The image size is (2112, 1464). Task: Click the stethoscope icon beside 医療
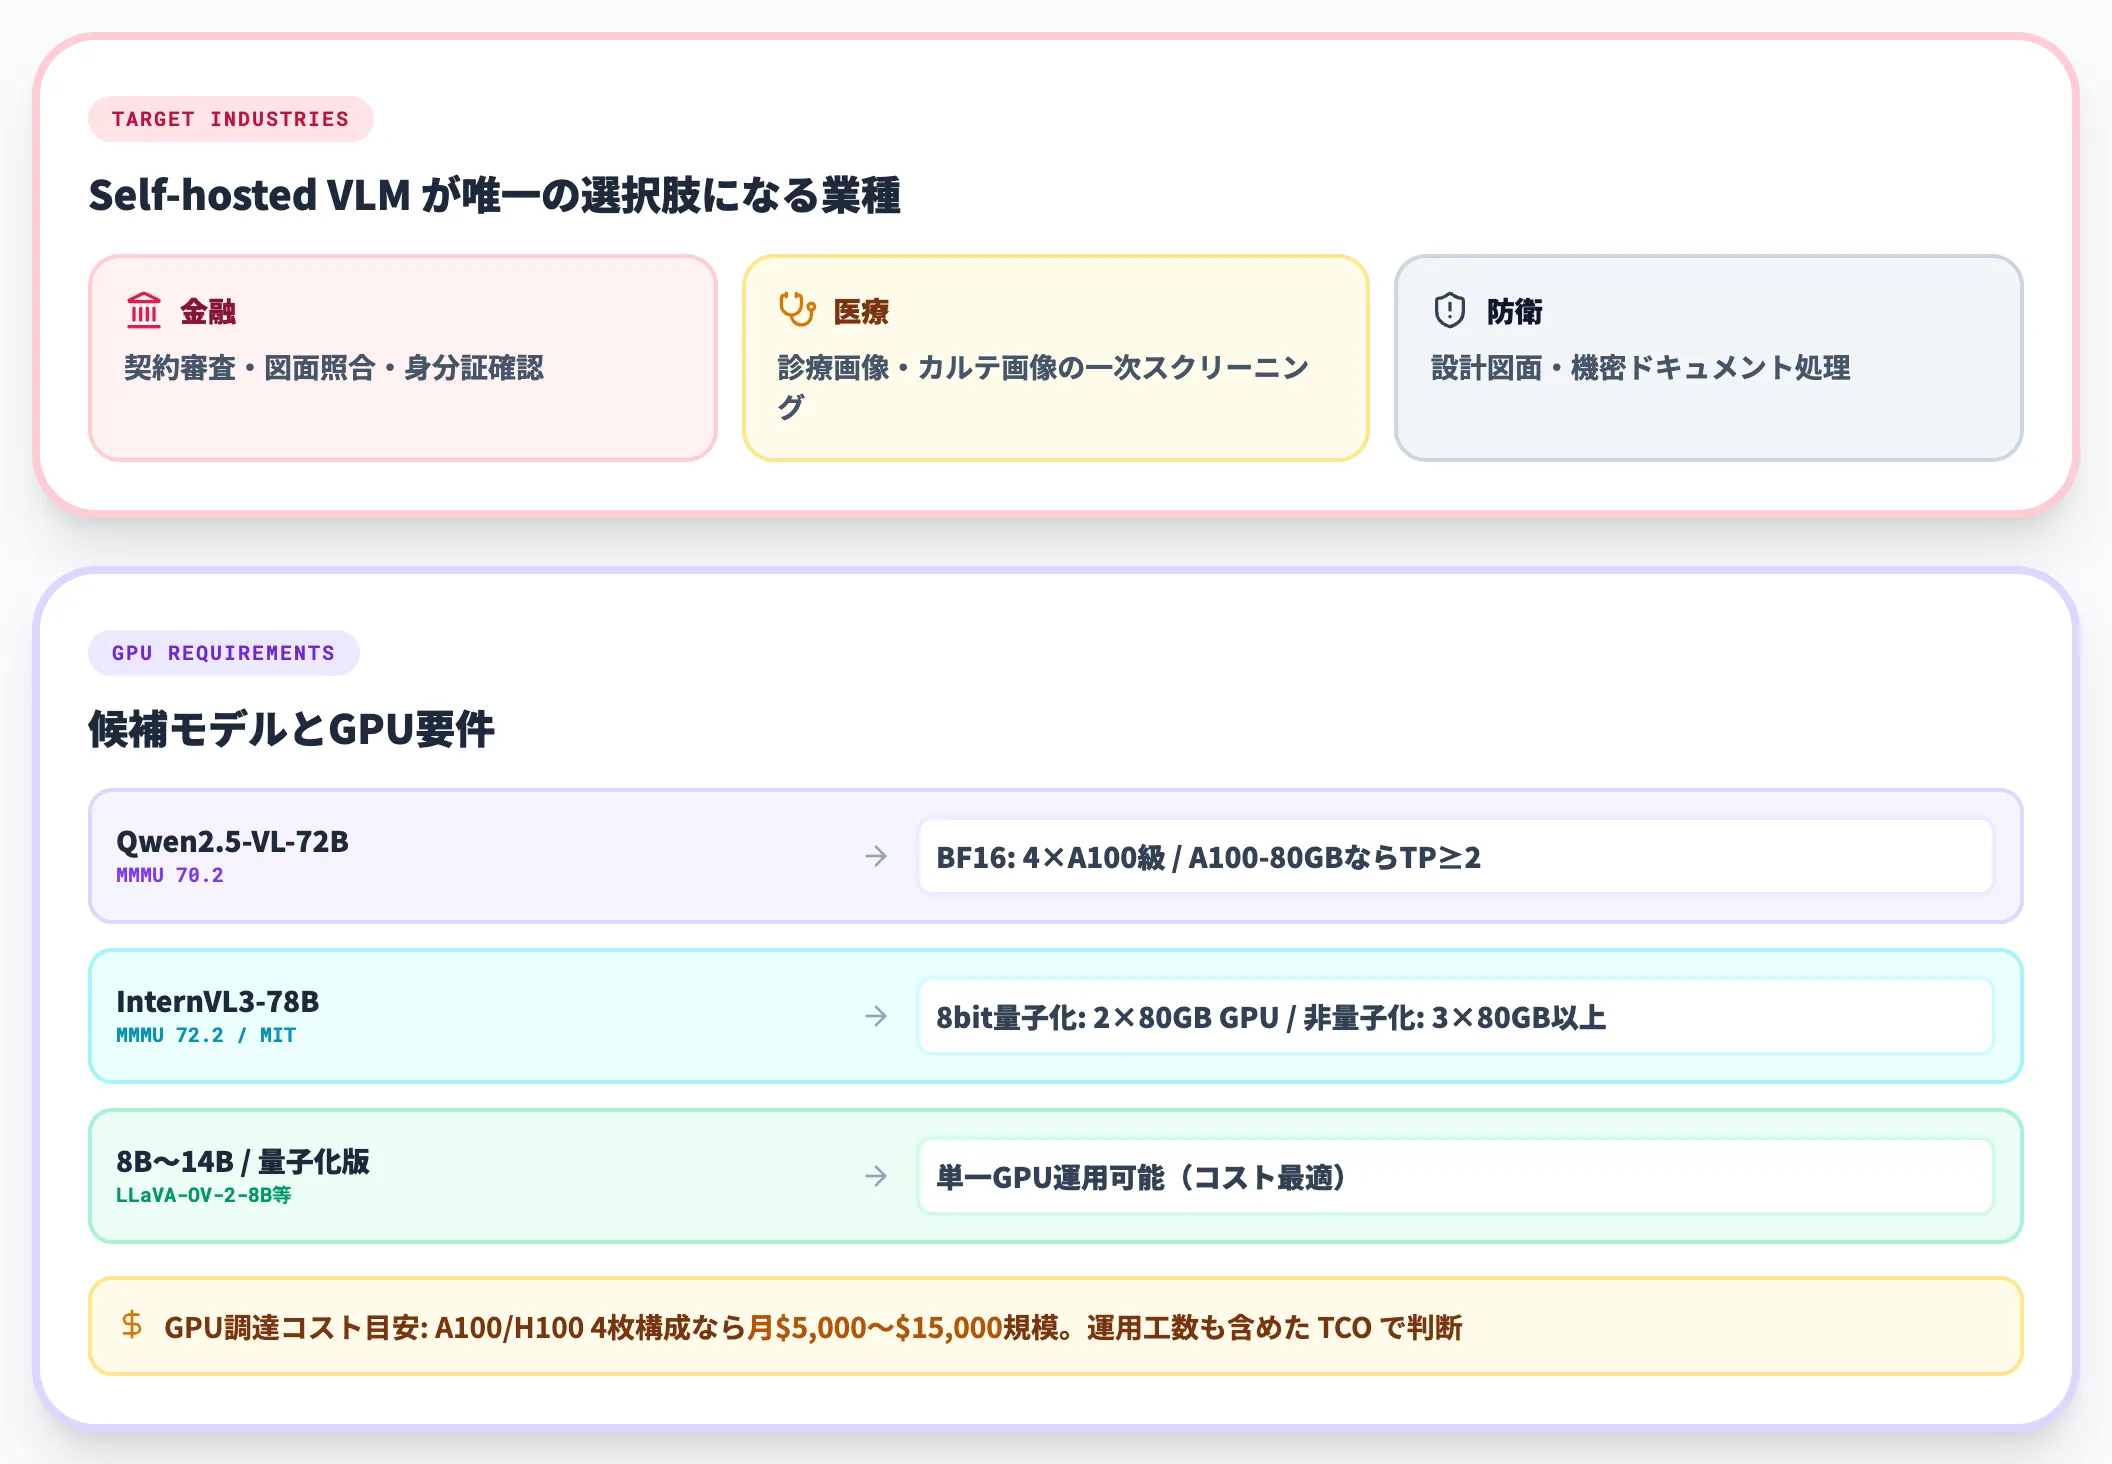tap(797, 310)
